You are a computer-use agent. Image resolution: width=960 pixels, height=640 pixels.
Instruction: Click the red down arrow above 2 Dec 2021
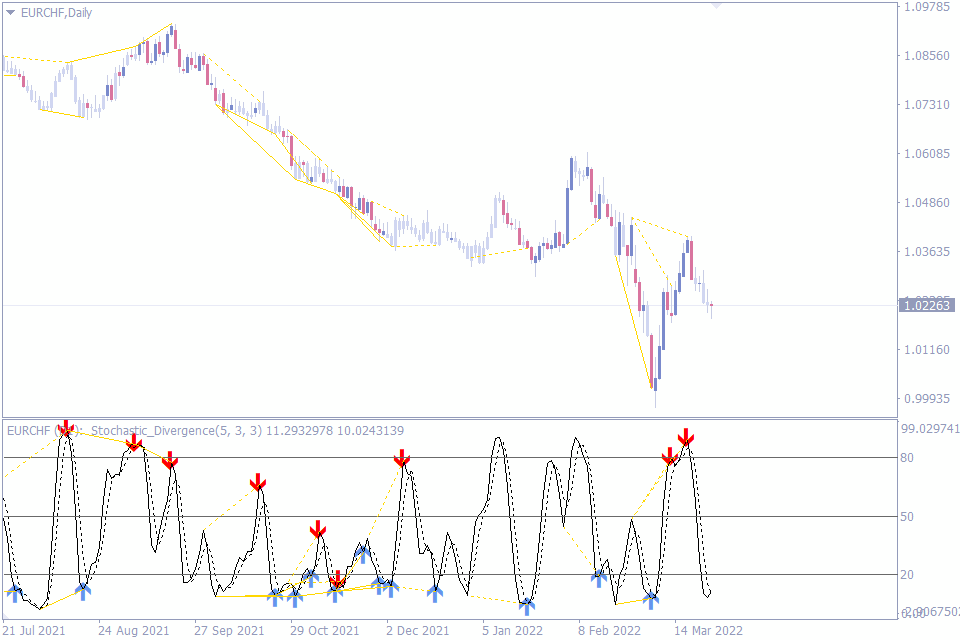point(403,459)
